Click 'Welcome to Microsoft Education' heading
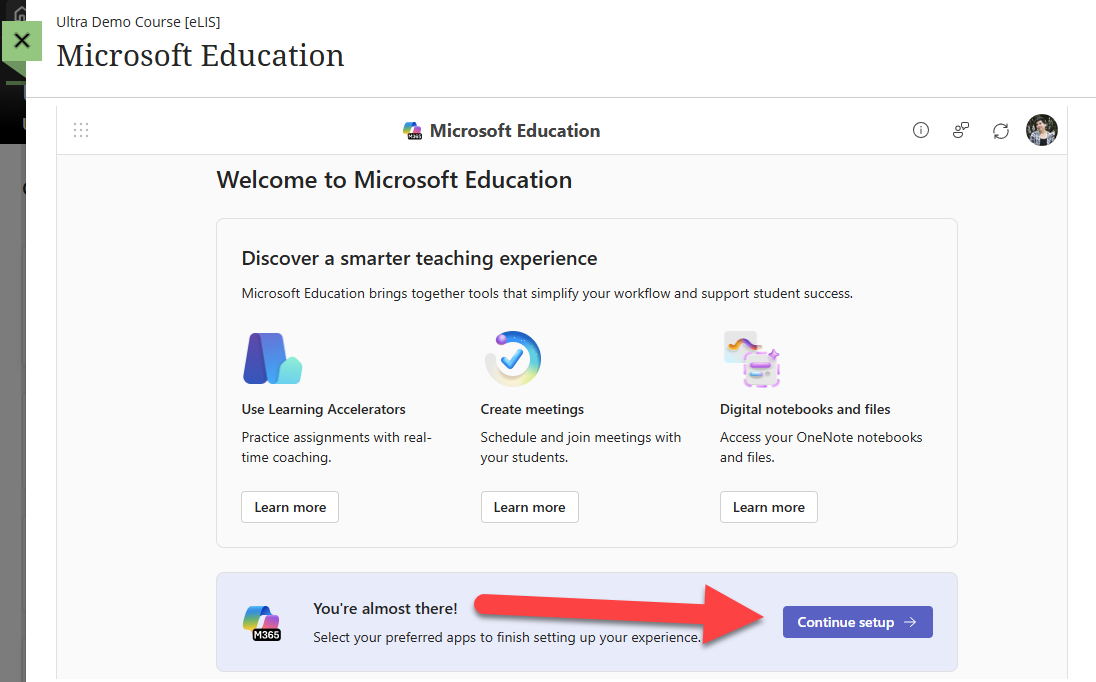 (x=394, y=180)
